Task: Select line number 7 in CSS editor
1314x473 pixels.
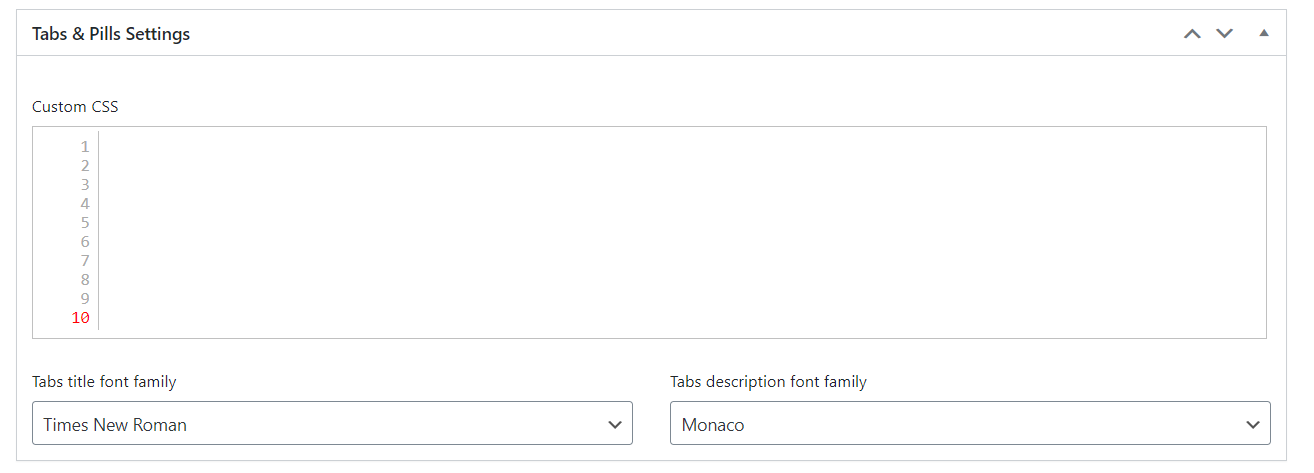Action: tap(85, 261)
